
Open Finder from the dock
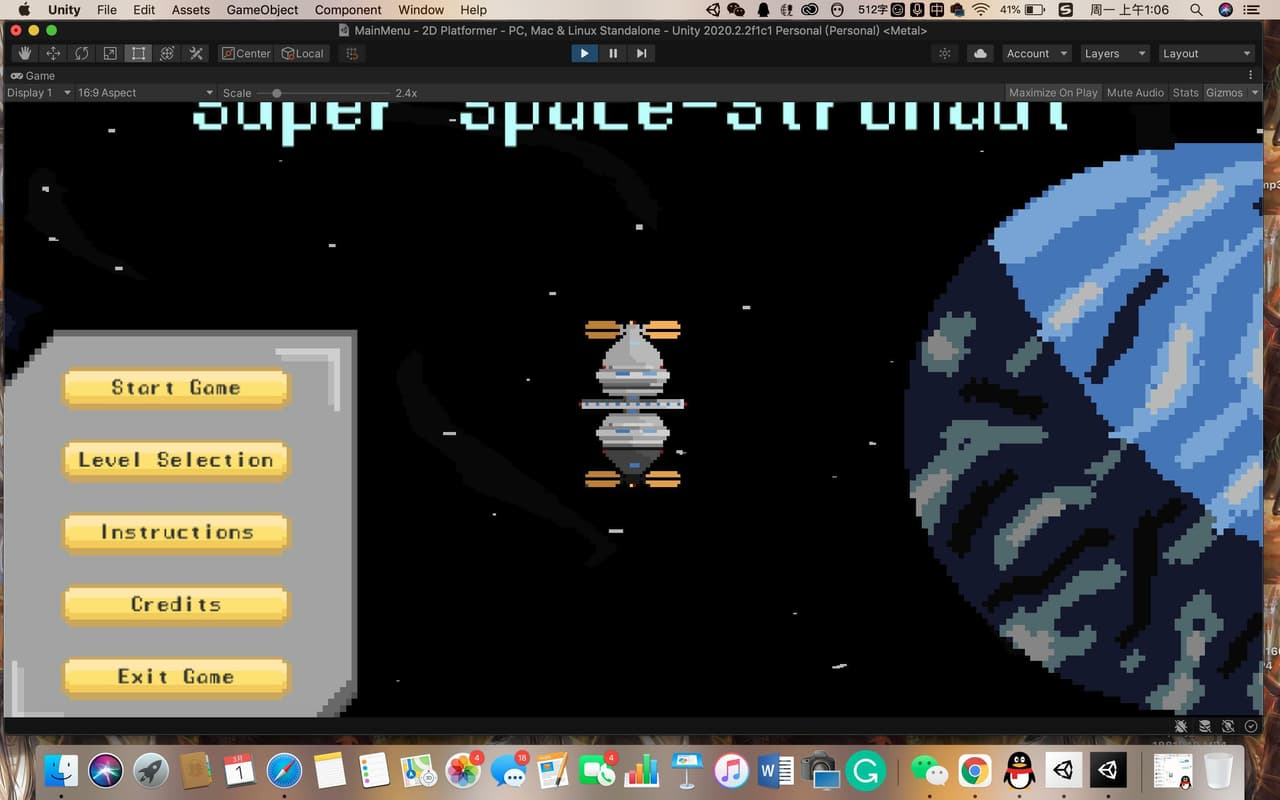61,770
